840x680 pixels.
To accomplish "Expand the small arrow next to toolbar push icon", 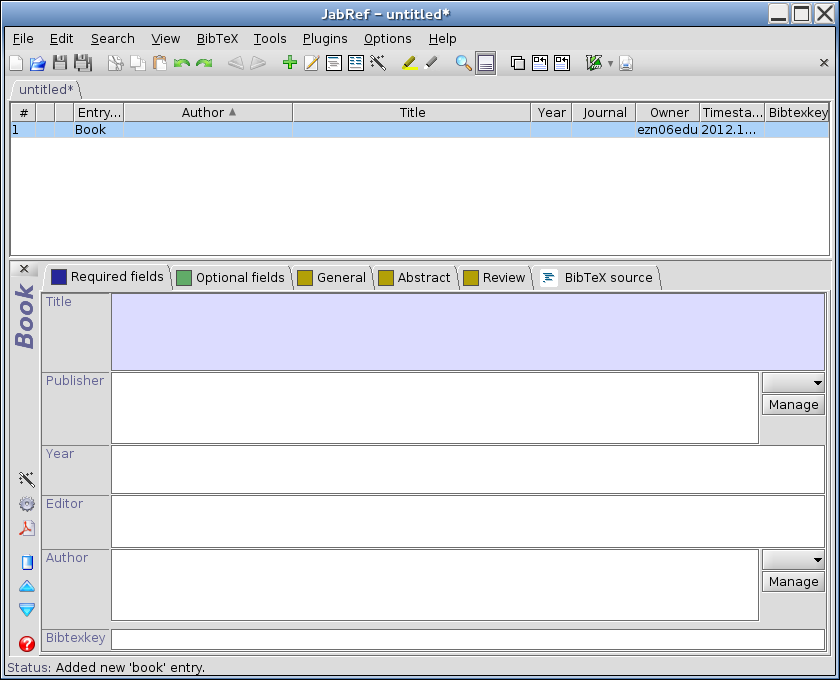I will (610, 64).
